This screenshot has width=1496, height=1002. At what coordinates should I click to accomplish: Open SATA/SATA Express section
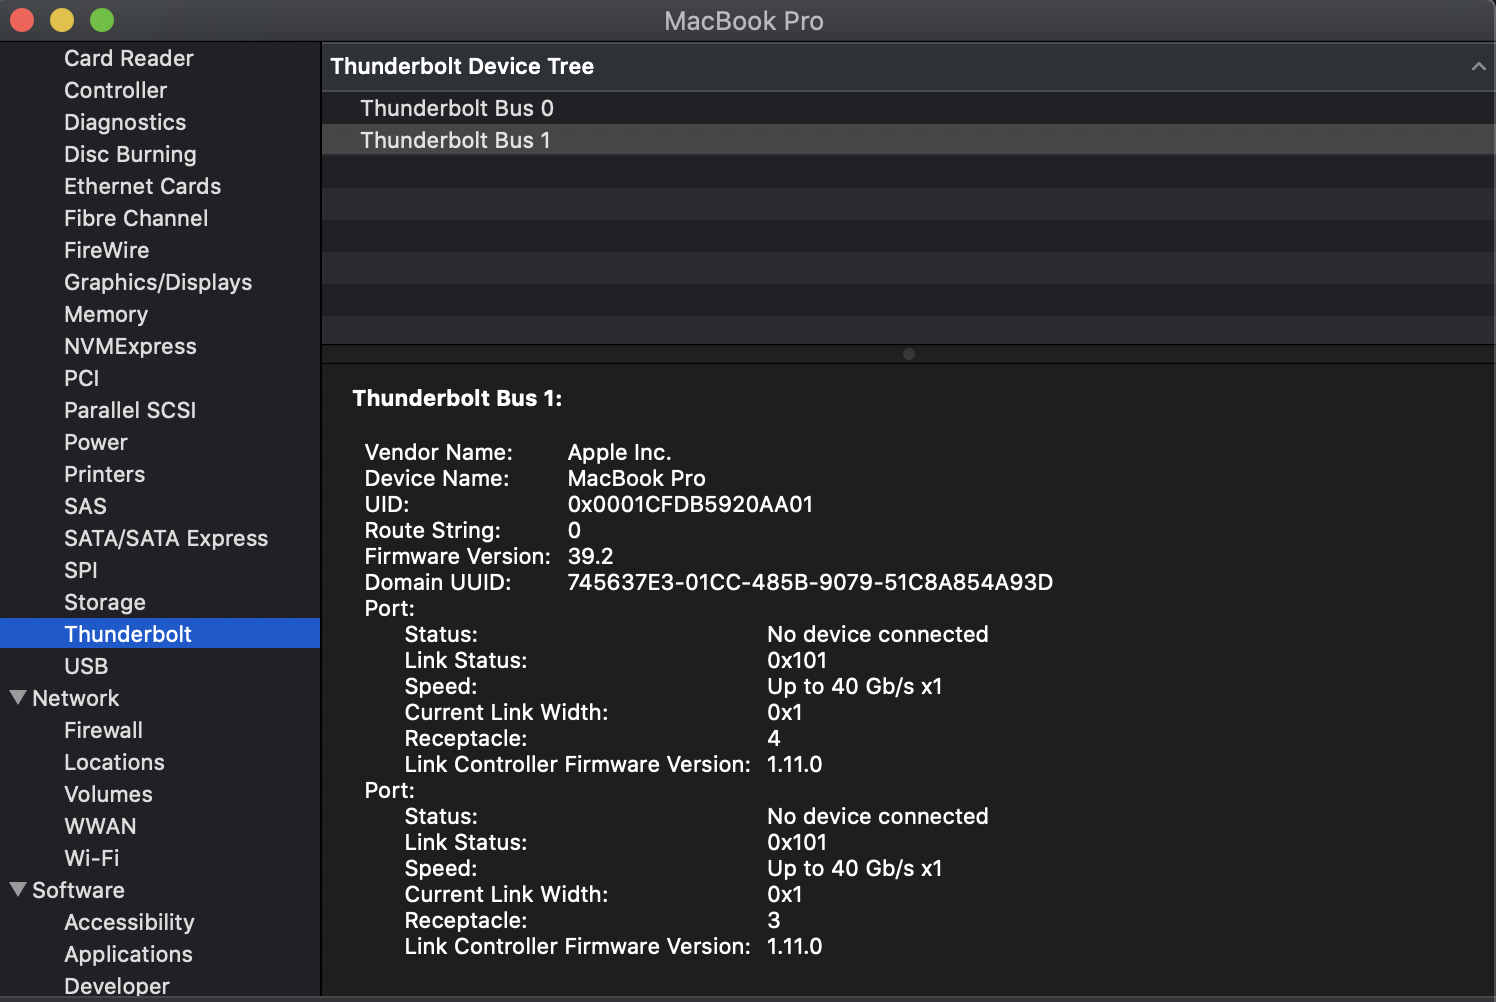(166, 538)
